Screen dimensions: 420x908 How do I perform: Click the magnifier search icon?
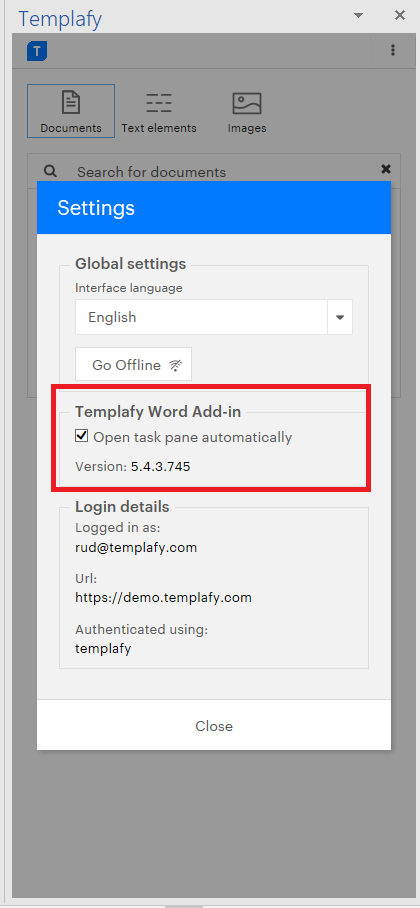(50, 171)
